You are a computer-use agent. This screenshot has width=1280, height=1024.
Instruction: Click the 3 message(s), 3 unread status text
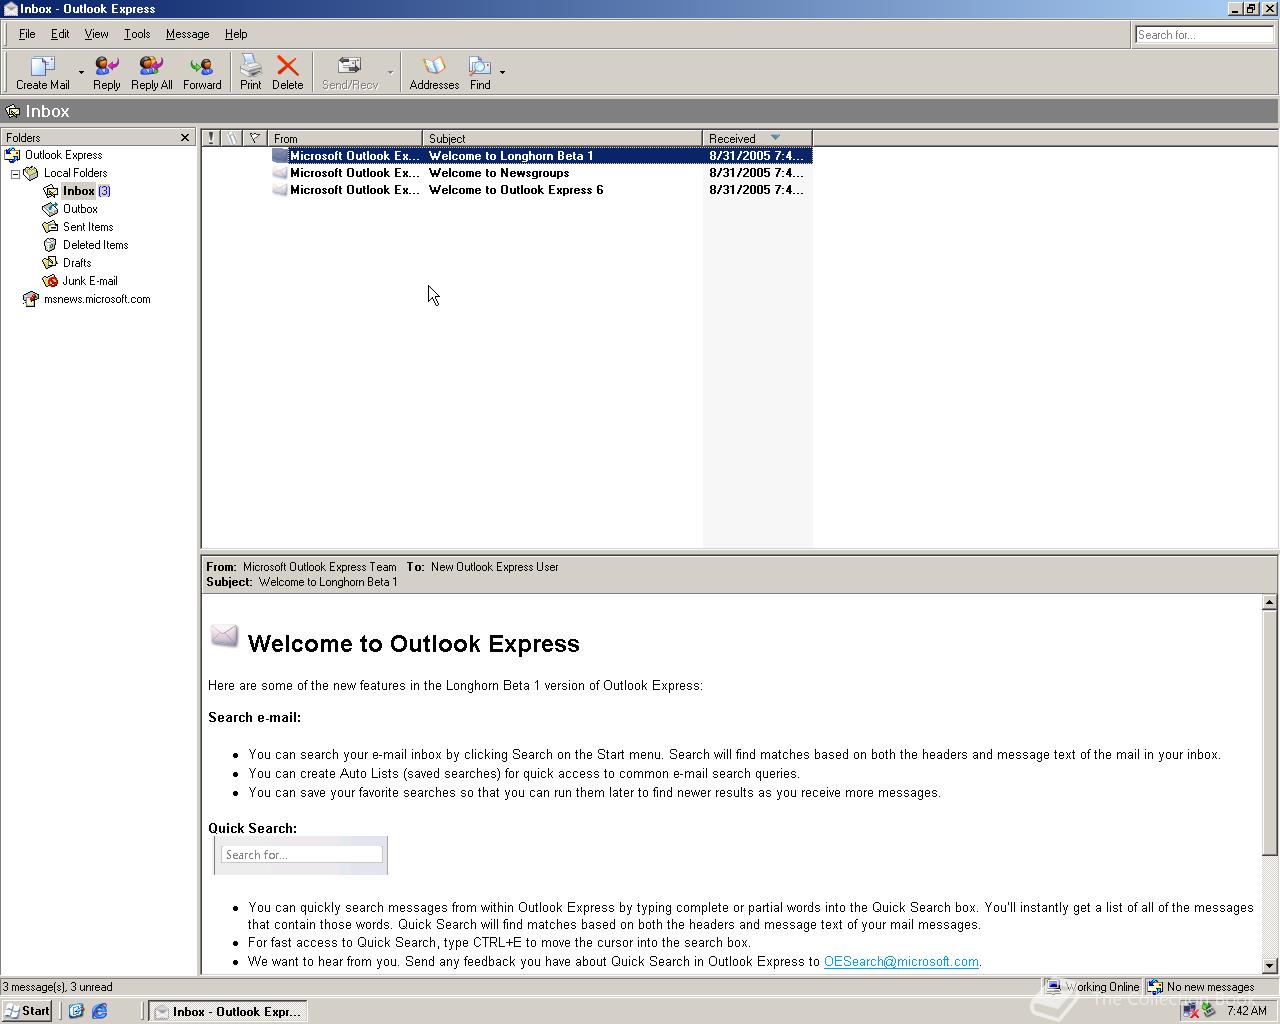point(57,987)
